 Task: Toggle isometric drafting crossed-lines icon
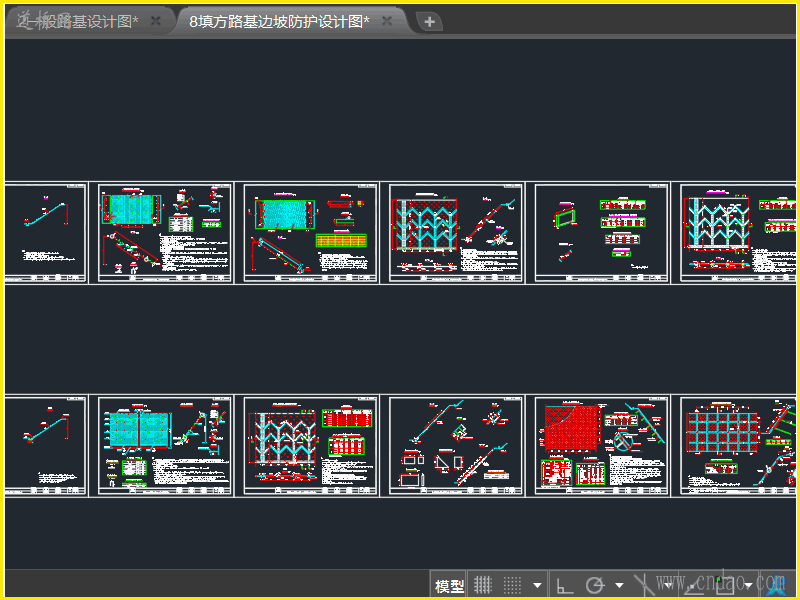[x=644, y=585]
